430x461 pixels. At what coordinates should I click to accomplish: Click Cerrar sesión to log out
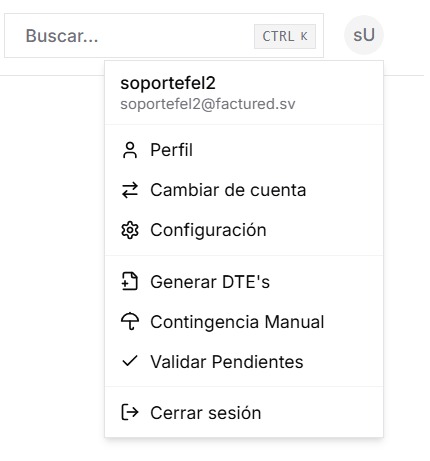(244, 413)
